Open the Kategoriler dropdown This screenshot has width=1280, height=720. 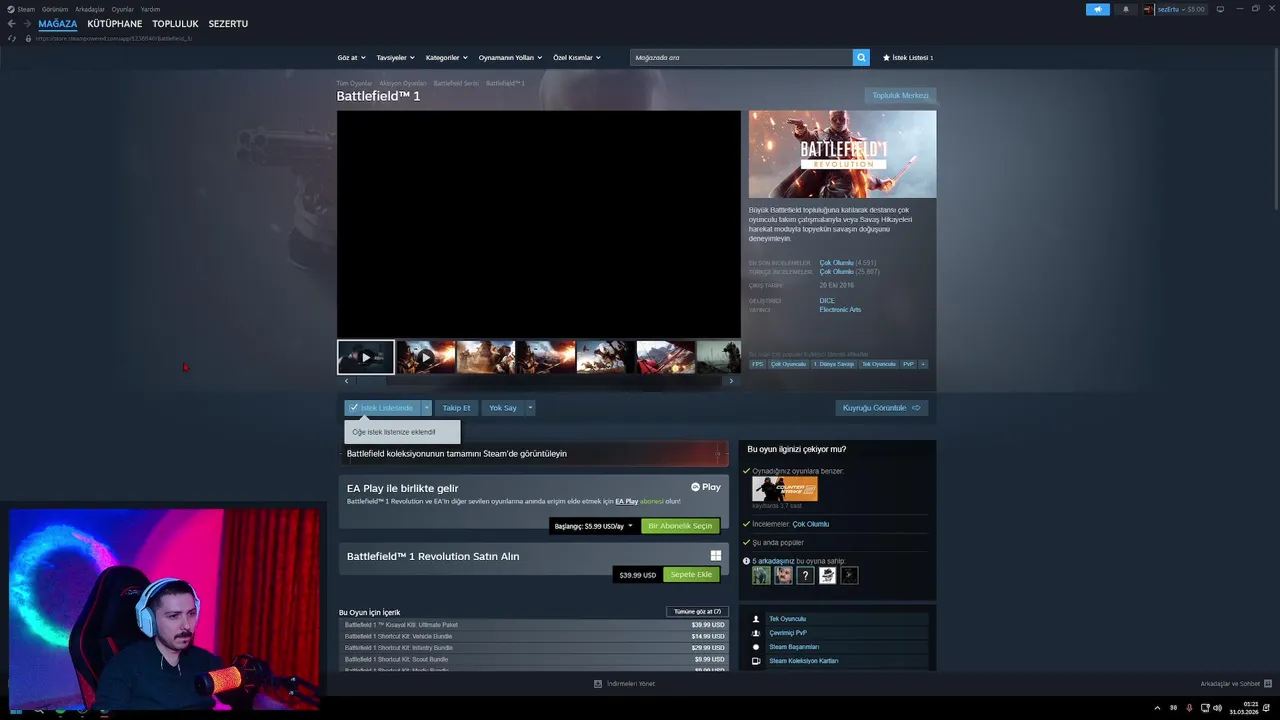coord(446,58)
